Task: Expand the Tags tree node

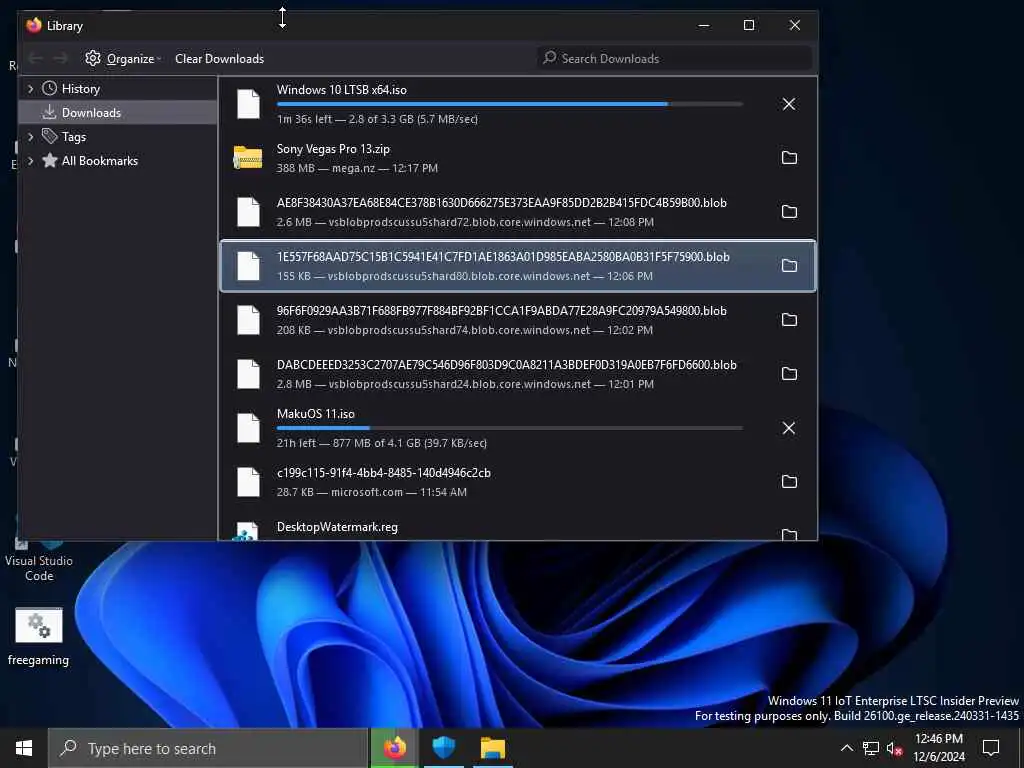Action: coord(30,136)
